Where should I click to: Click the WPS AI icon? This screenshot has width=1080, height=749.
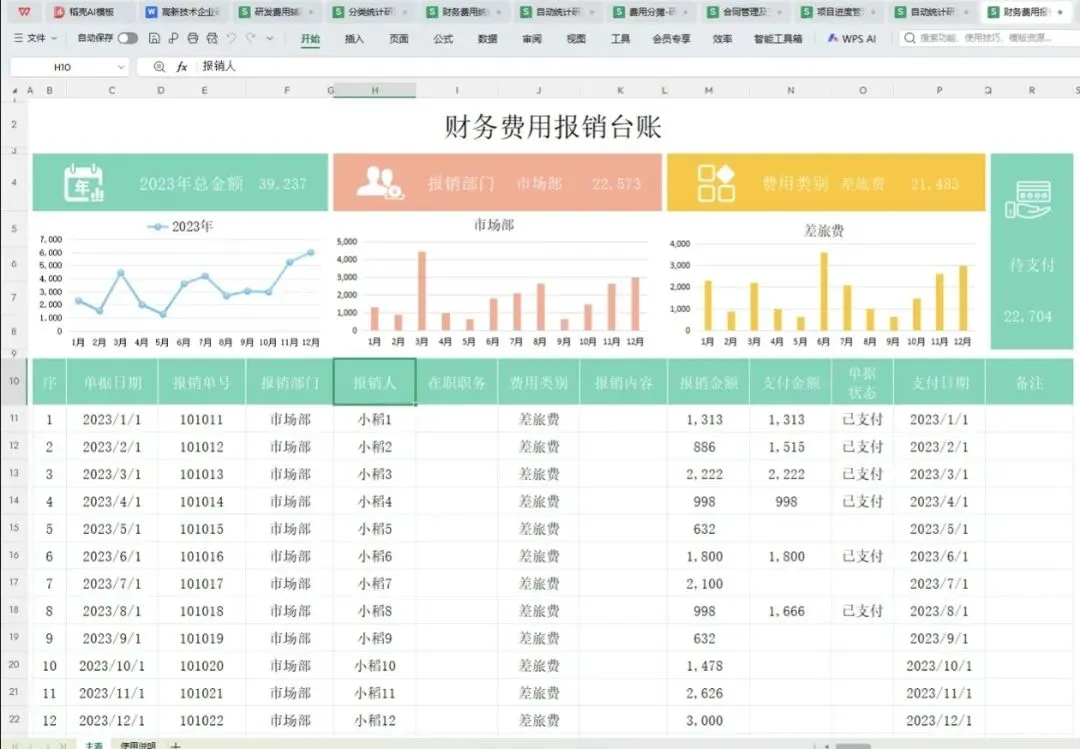(833, 39)
